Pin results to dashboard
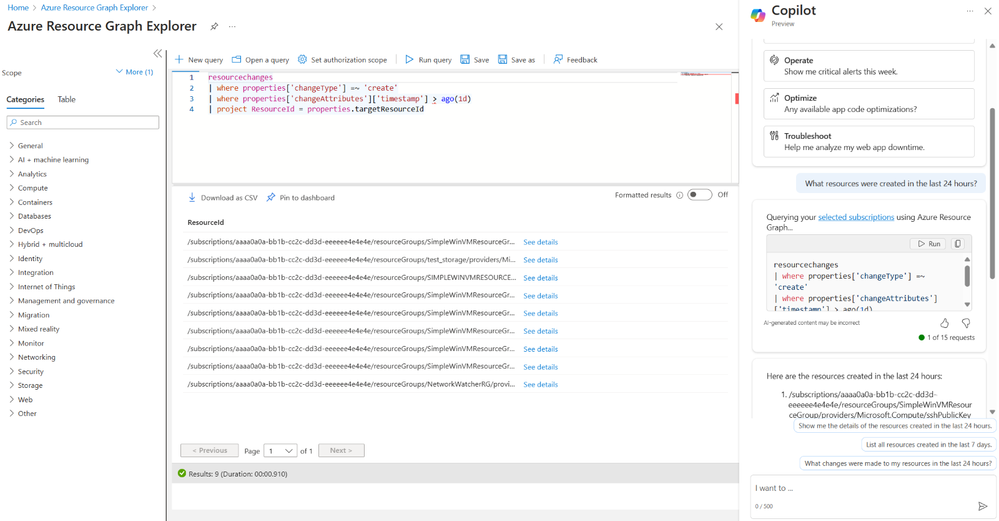The image size is (999, 521). [300, 197]
